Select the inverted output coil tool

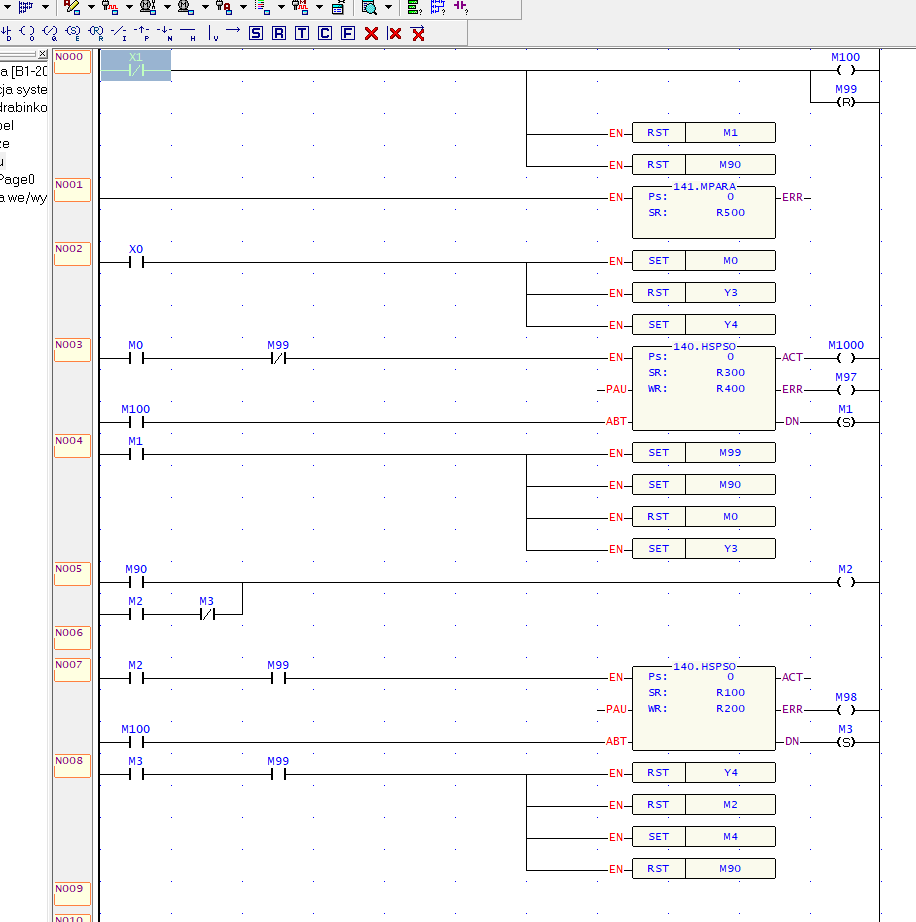pyautogui.click(x=50, y=33)
